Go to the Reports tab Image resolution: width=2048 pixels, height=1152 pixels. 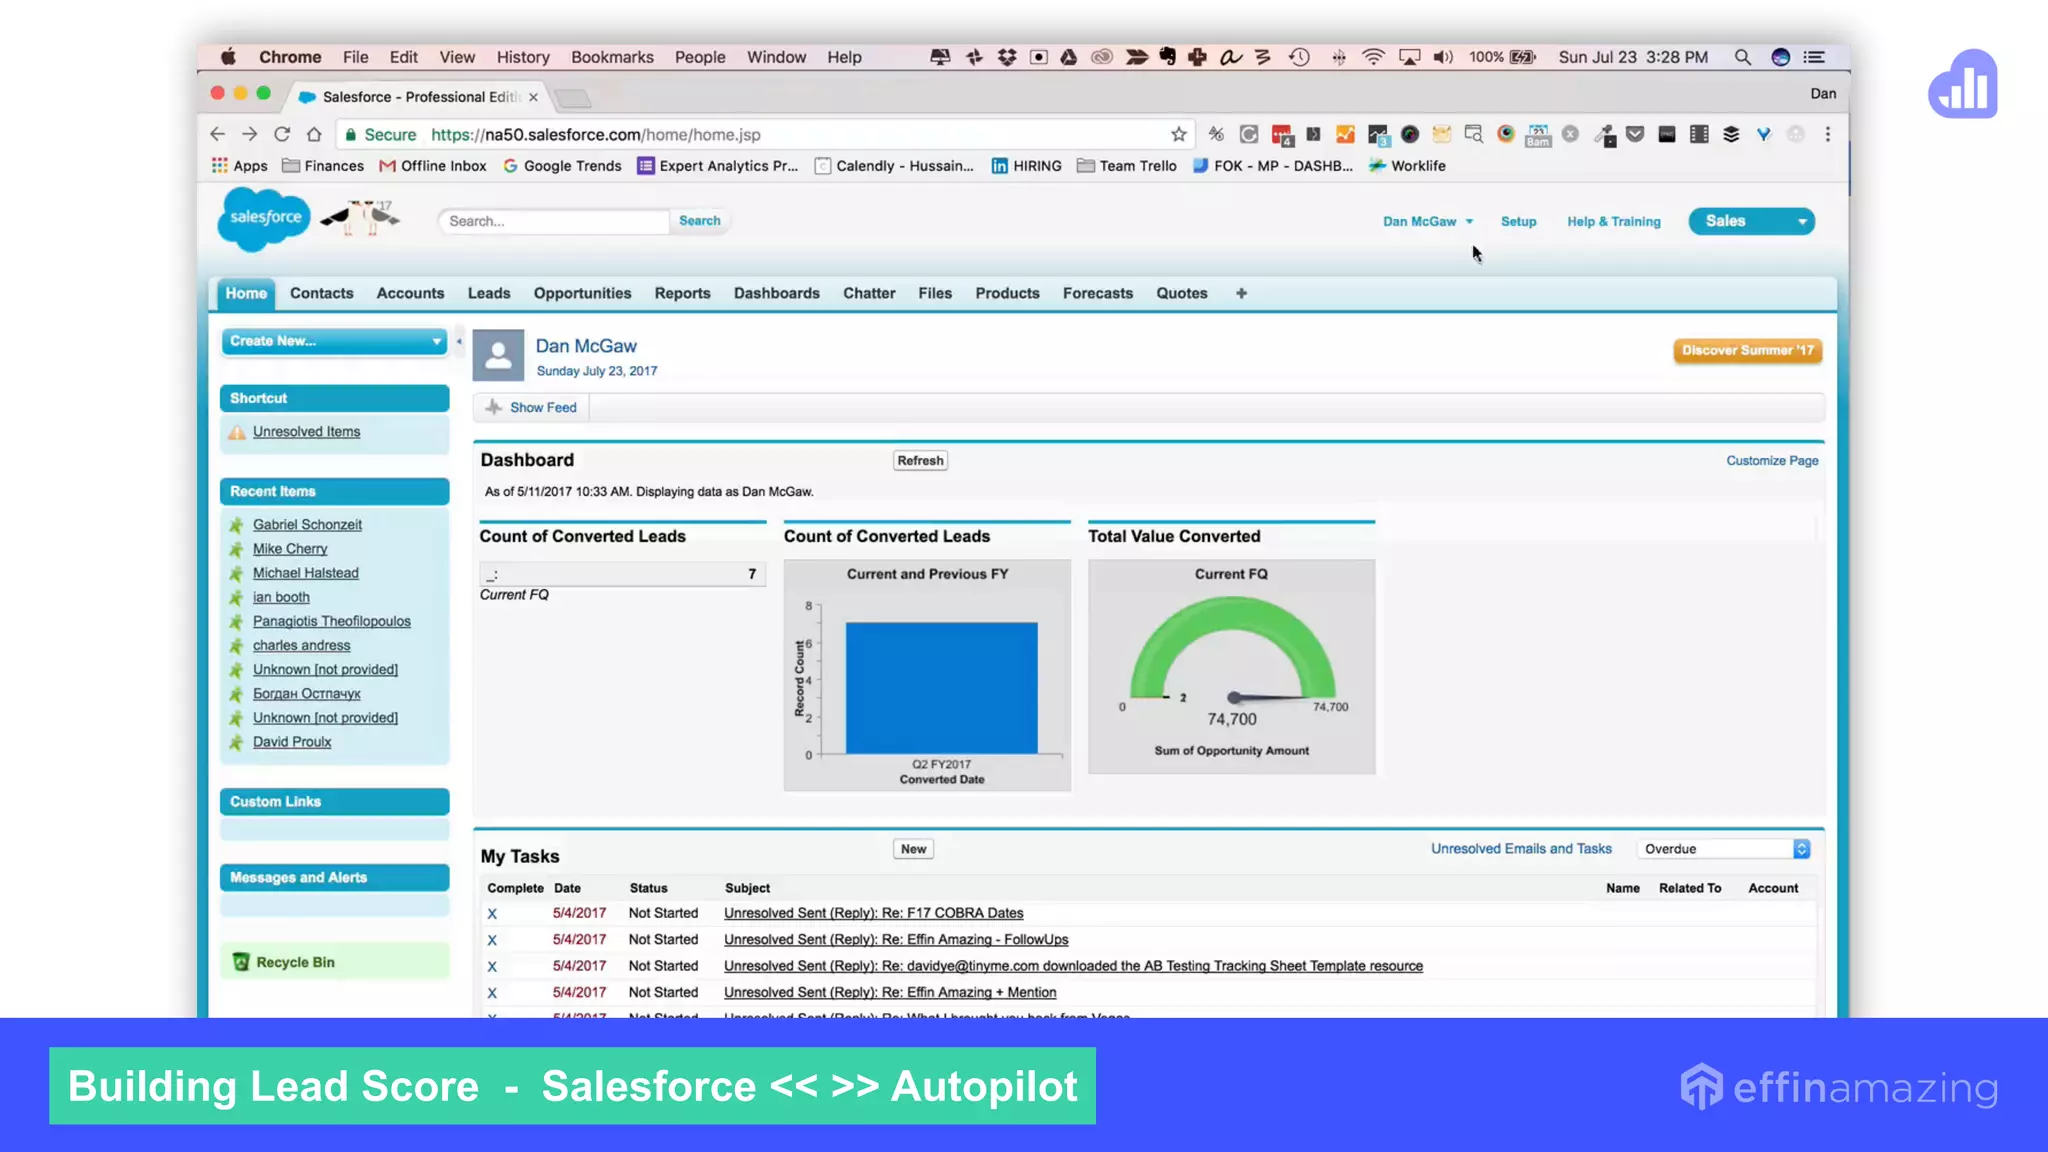click(682, 293)
